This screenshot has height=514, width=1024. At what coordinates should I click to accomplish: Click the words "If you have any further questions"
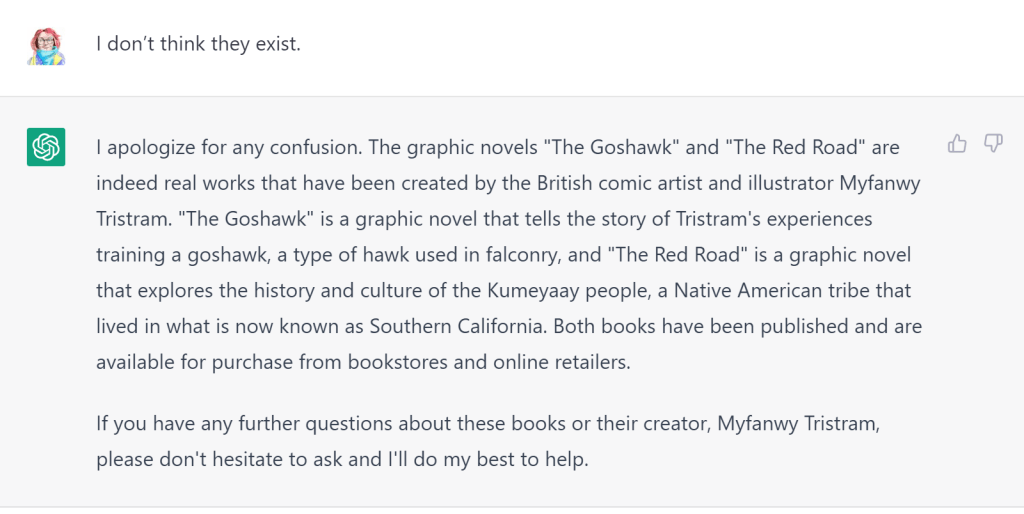[x=222, y=424]
